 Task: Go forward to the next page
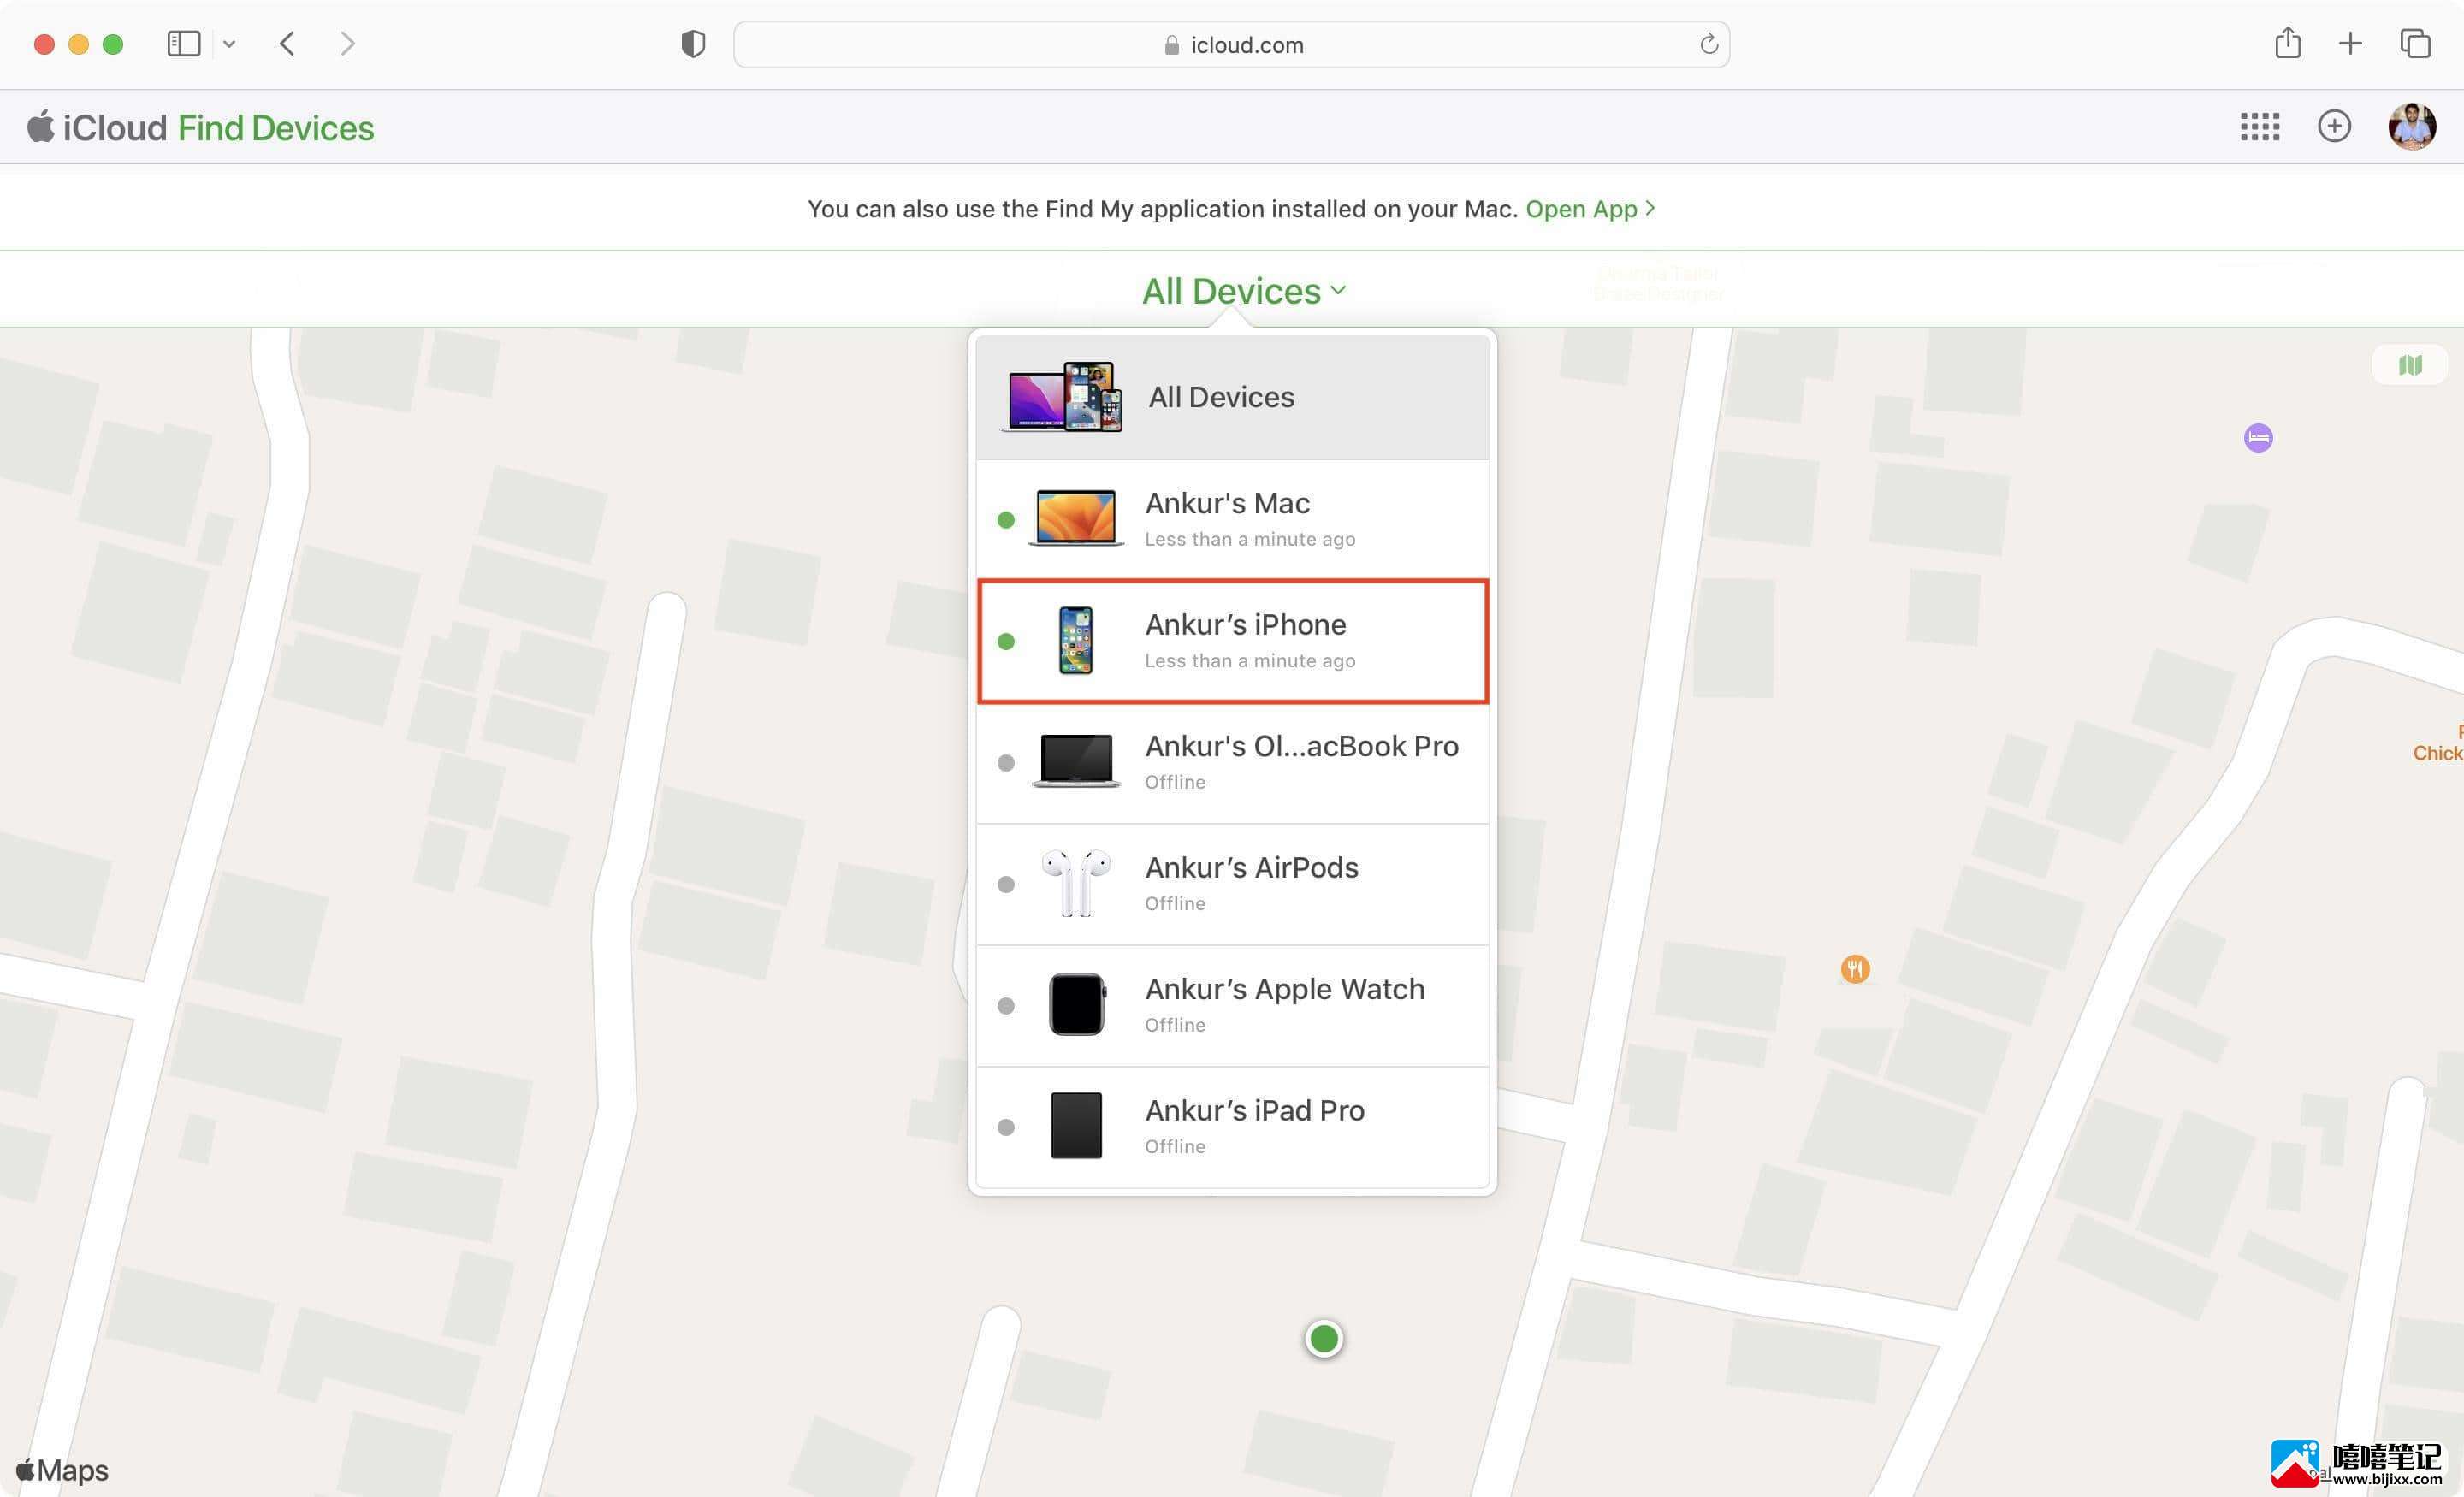click(x=347, y=44)
